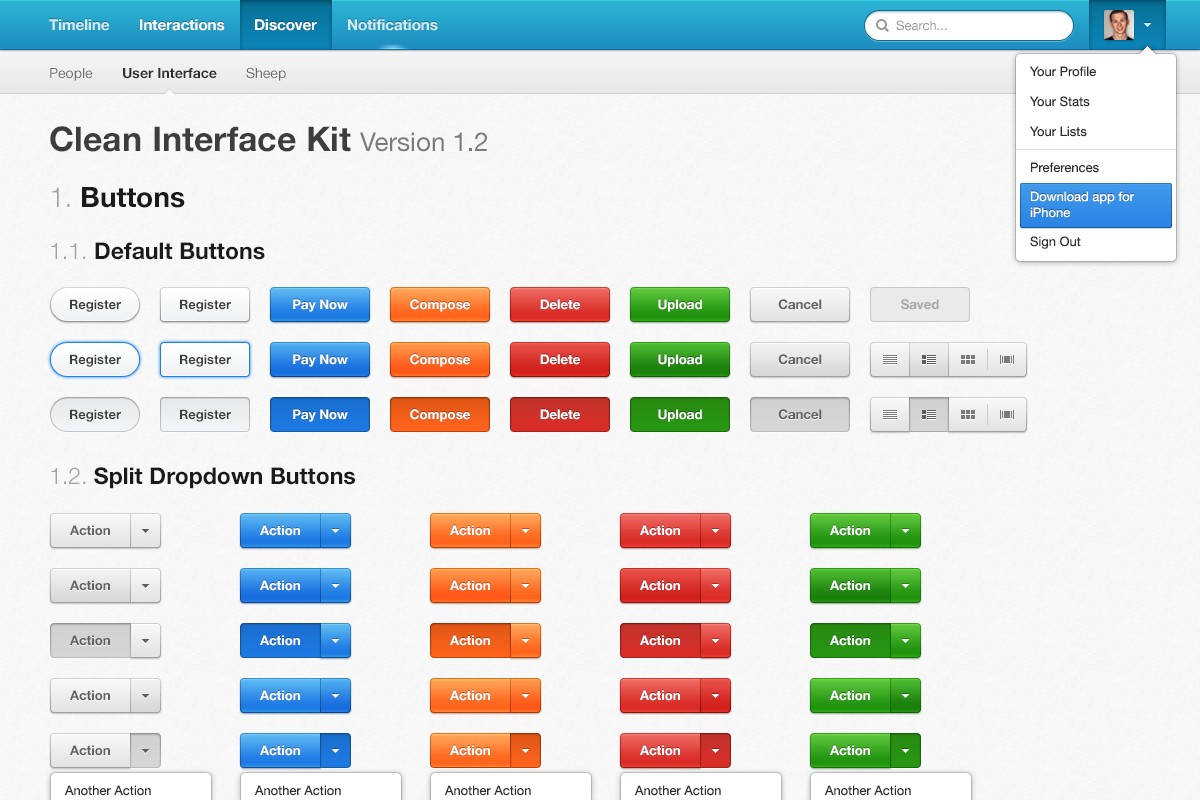Viewport: 1200px width, 800px height.
Task: Open blue Action dropdown arrow in first split row
Action: [335, 531]
